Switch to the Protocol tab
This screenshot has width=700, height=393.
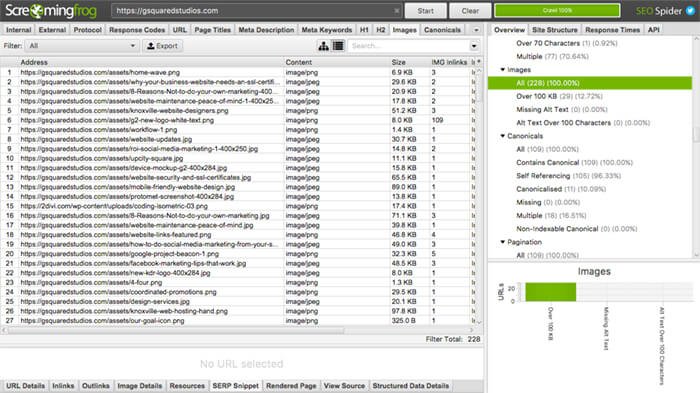point(88,30)
